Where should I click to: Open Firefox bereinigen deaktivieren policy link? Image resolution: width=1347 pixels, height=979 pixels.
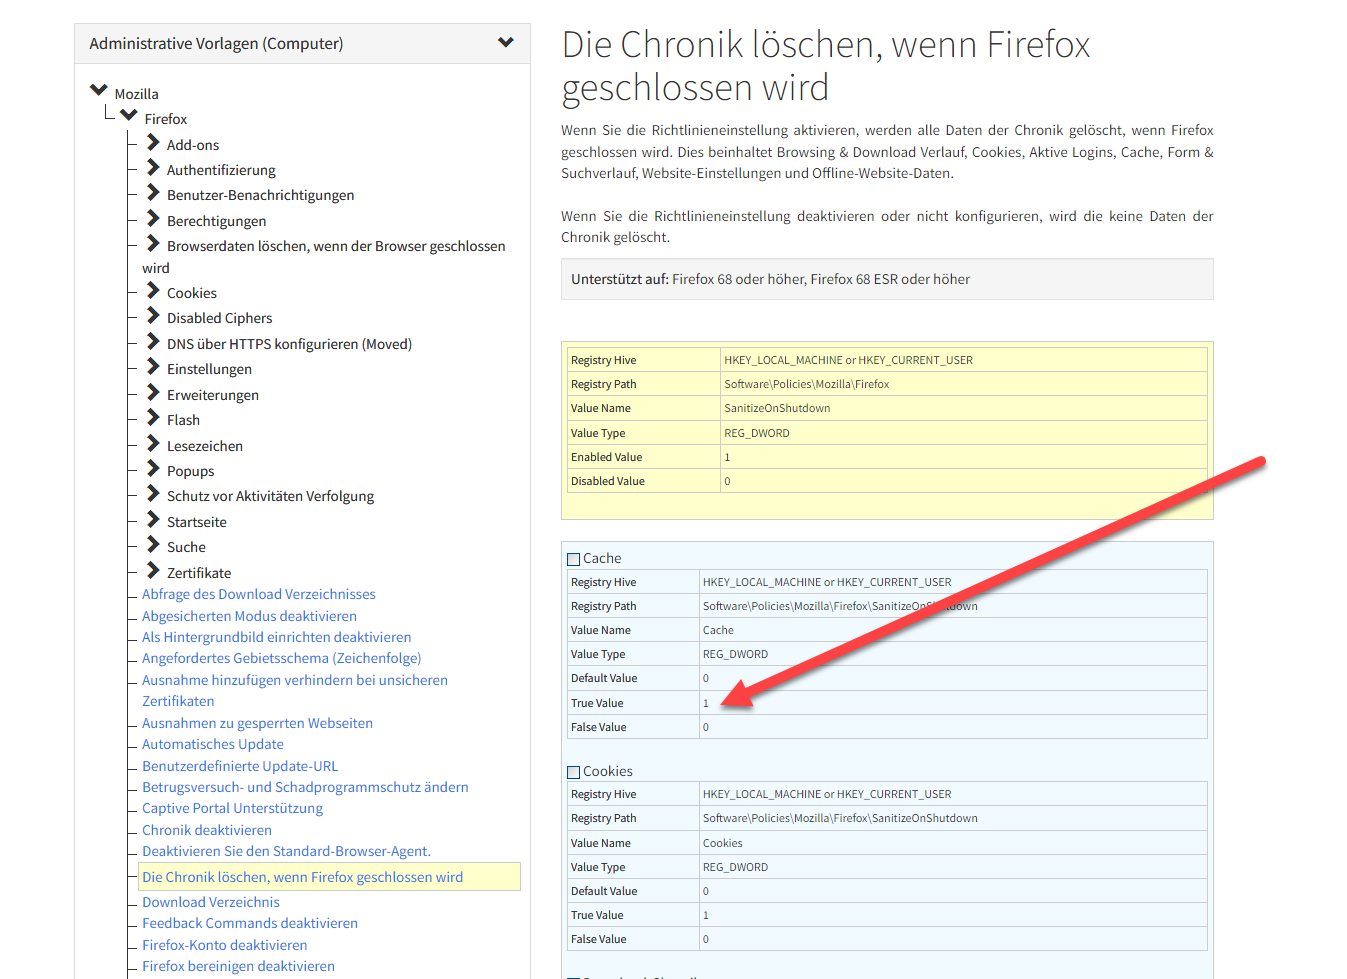pyautogui.click(x=238, y=966)
